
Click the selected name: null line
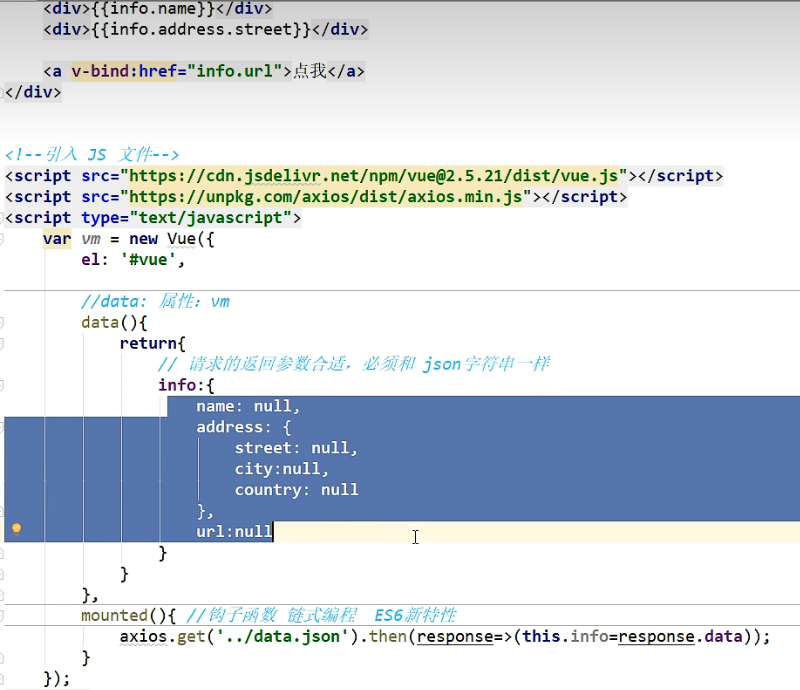coord(248,406)
